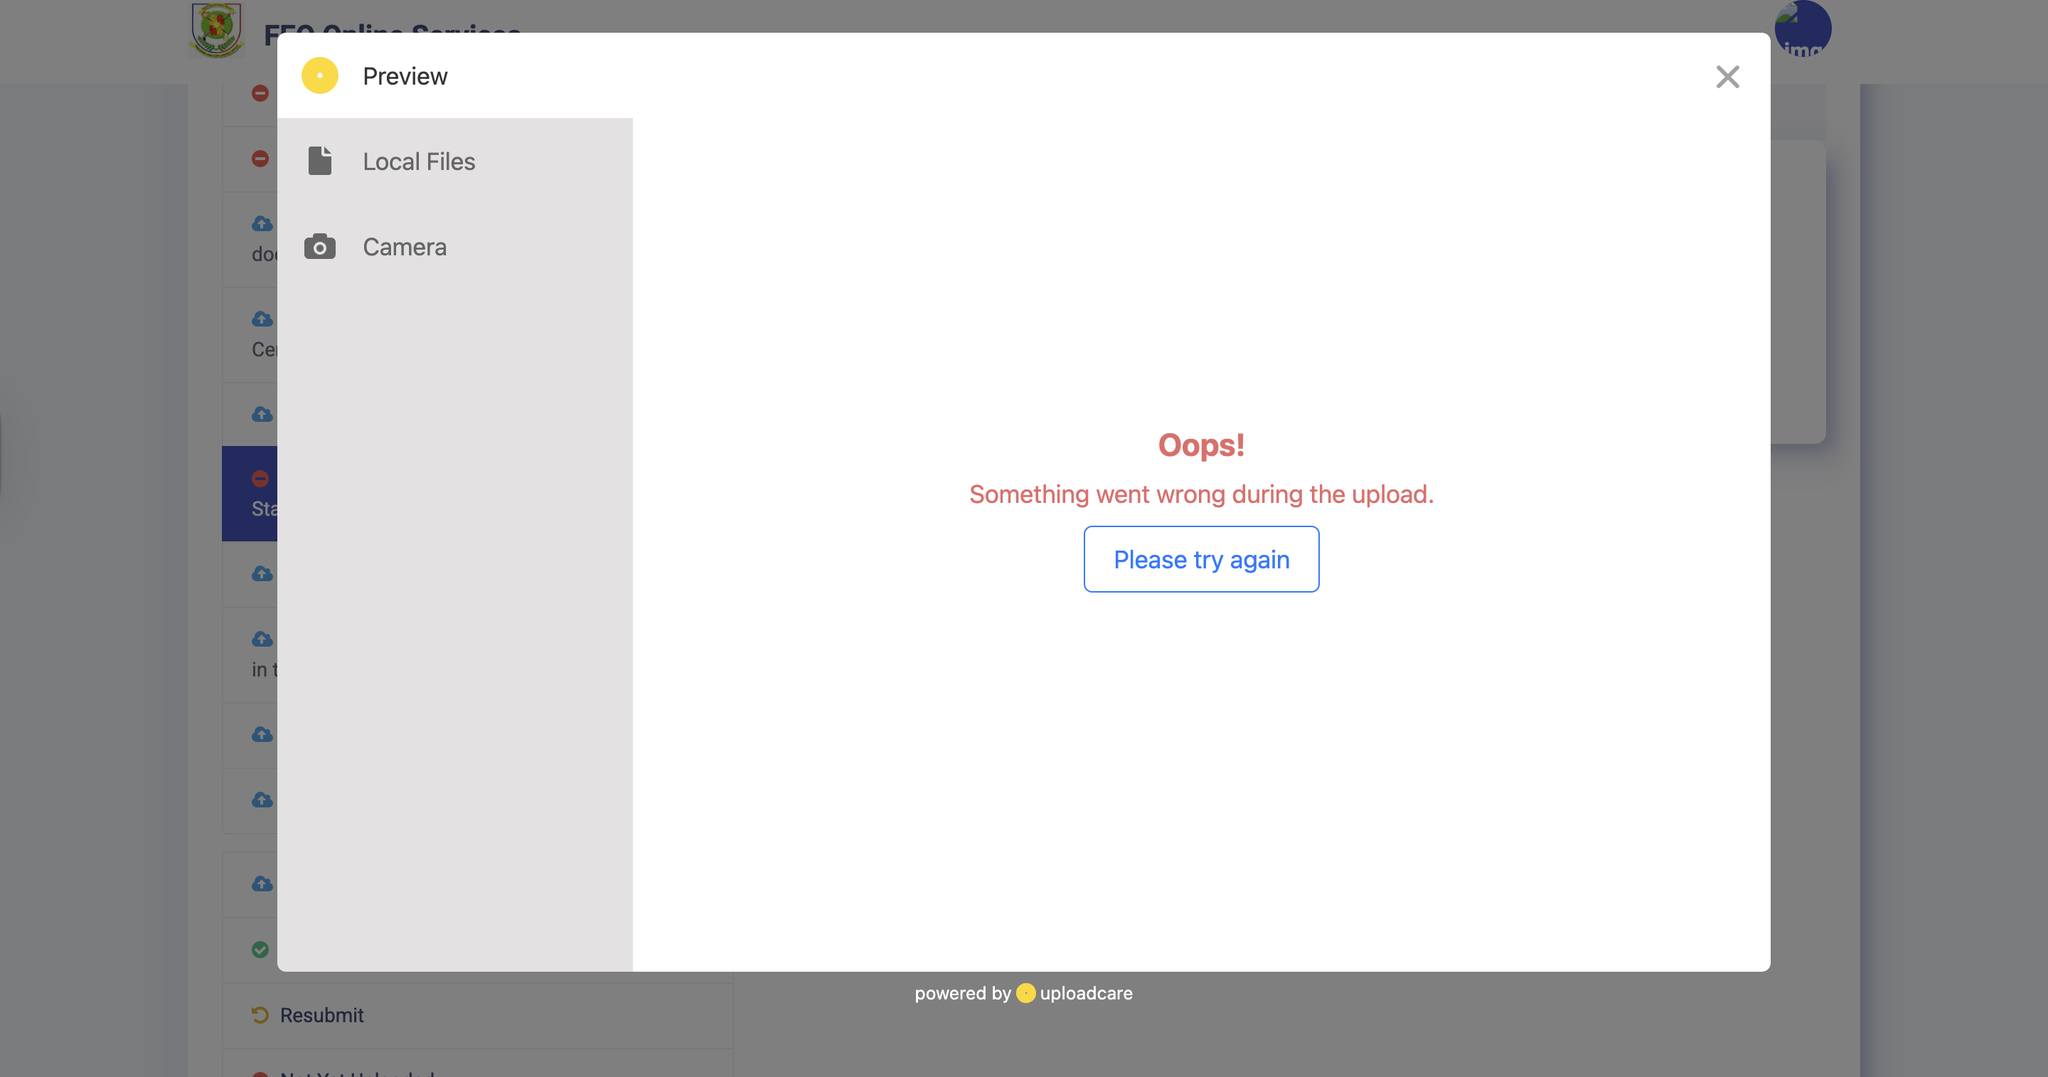Click the Local Files document icon
Image resolution: width=2048 pixels, height=1077 pixels.
(320, 161)
